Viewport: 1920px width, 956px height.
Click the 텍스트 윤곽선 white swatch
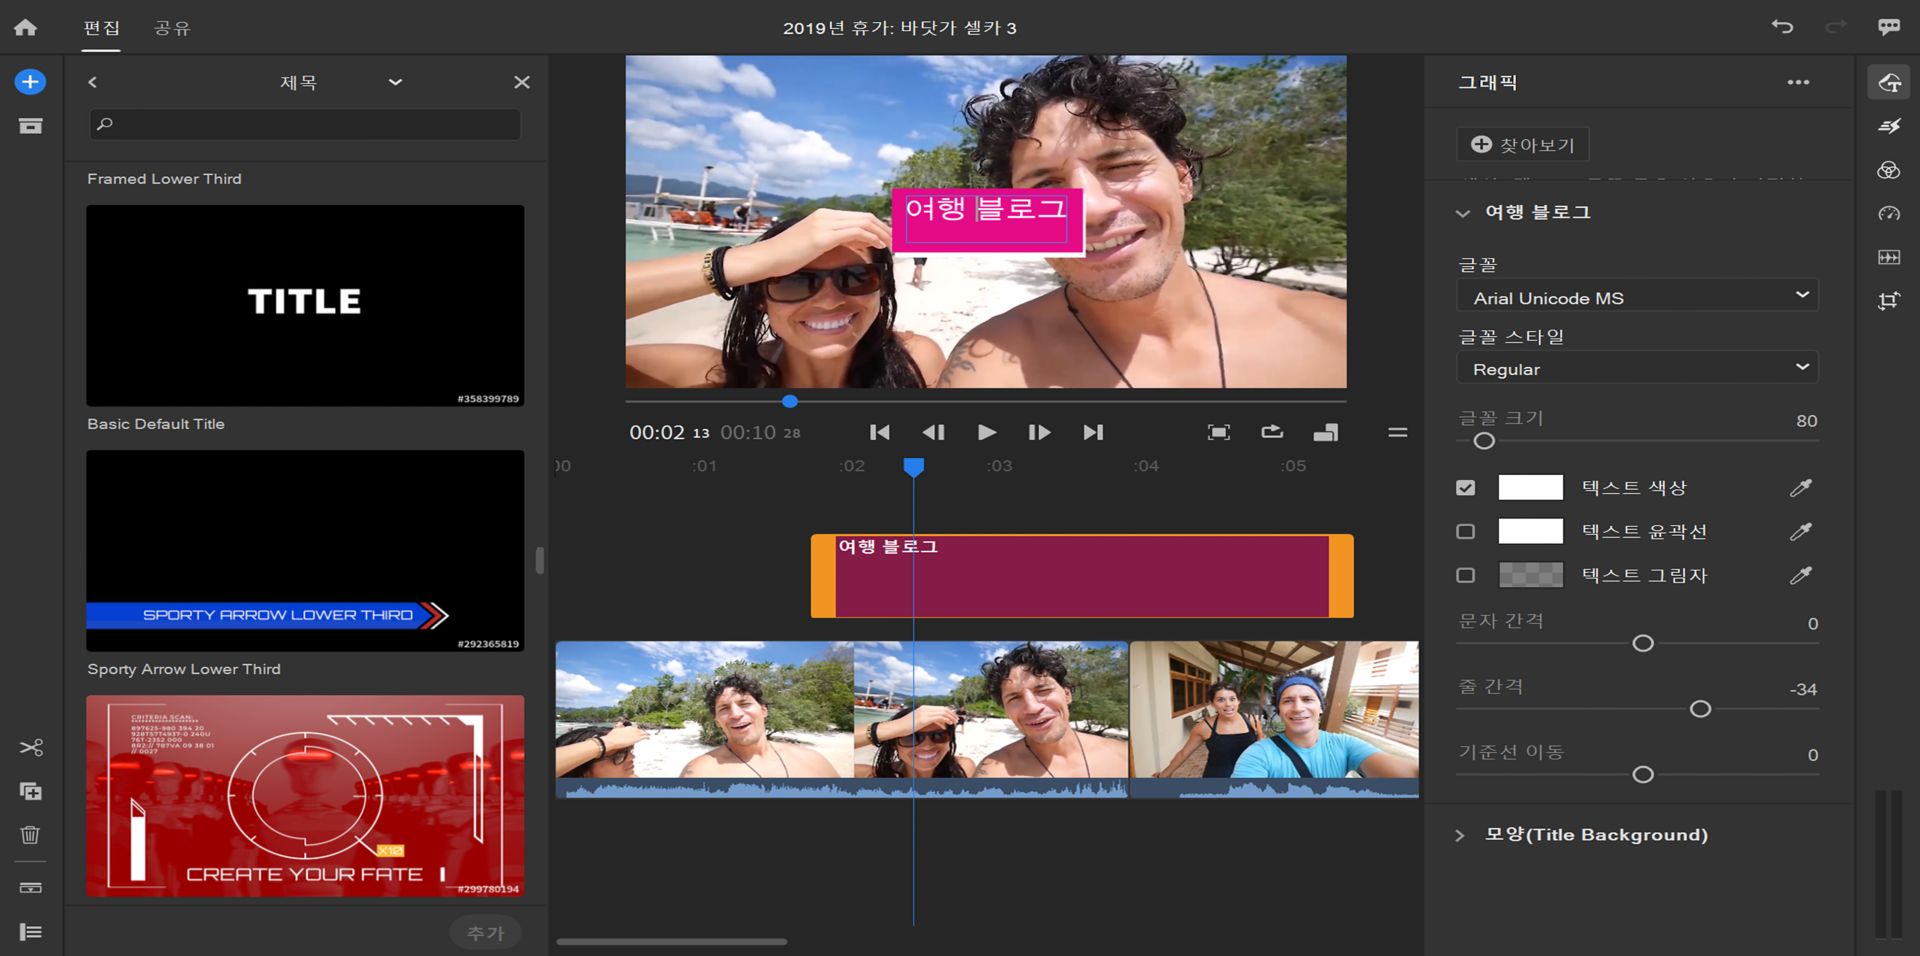click(1530, 531)
